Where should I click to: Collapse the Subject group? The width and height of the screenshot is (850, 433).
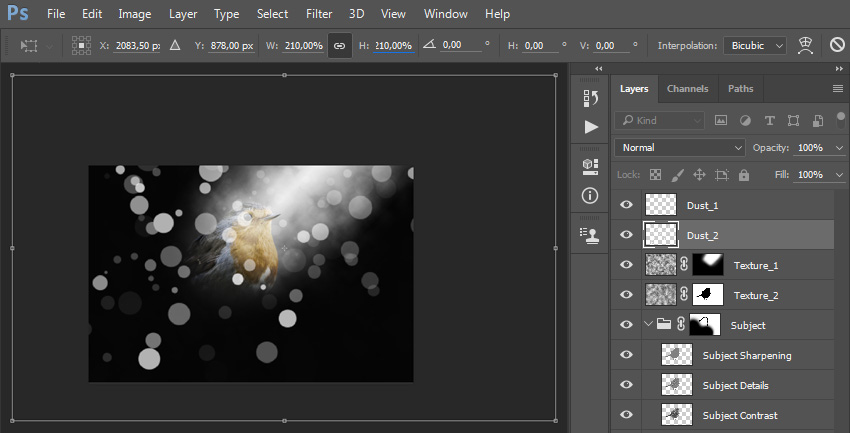[x=648, y=325]
